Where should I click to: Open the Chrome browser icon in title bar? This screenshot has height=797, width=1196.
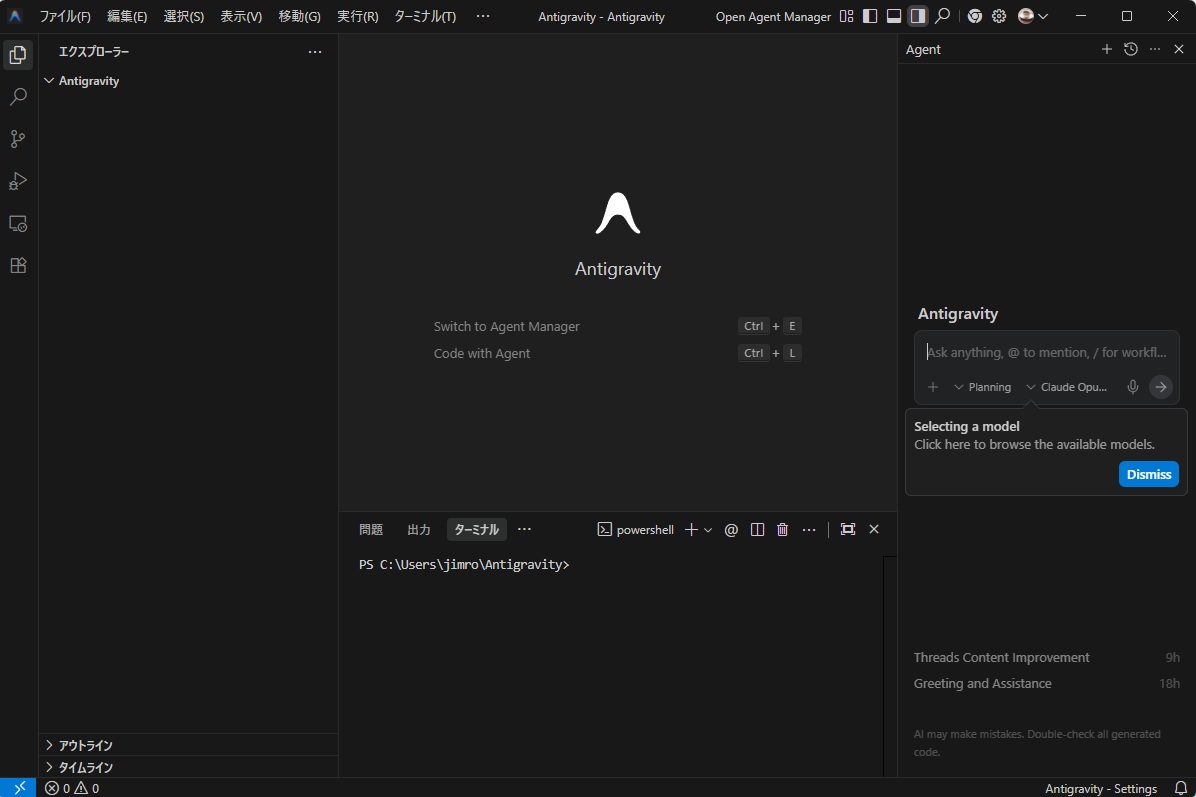click(974, 17)
